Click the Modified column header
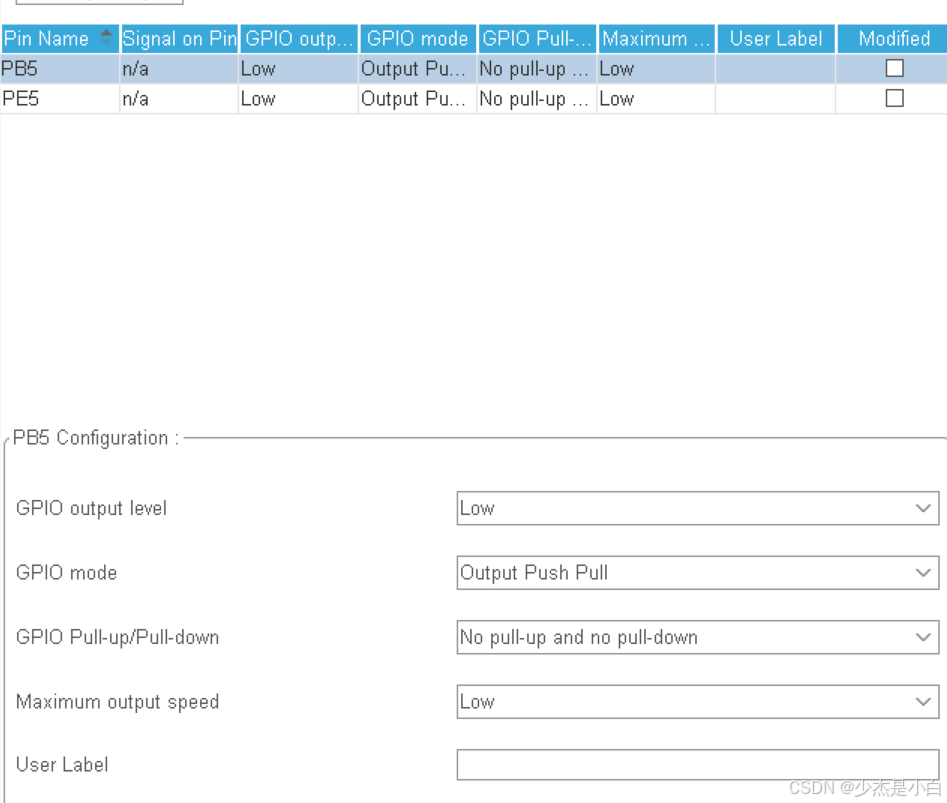The width and height of the screenshot is (947, 803). pyautogui.click(x=893, y=39)
